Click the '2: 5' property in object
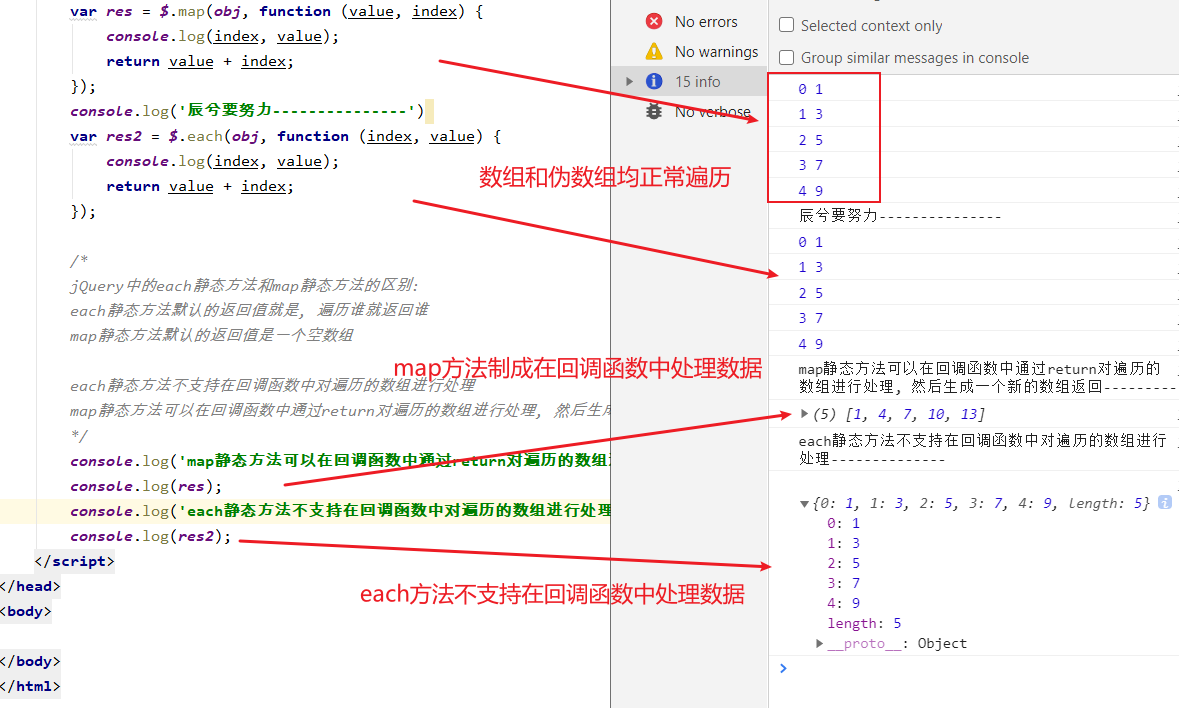 pyautogui.click(x=843, y=563)
